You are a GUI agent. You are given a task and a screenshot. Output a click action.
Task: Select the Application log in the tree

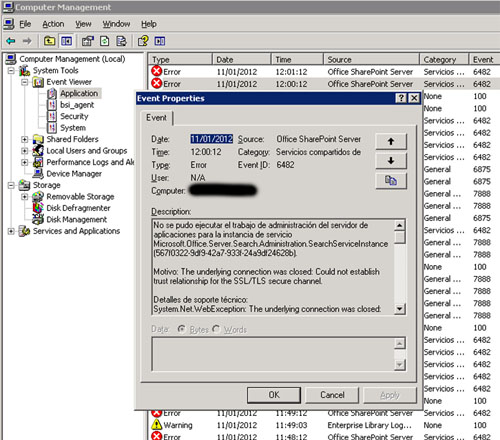click(79, 93)
